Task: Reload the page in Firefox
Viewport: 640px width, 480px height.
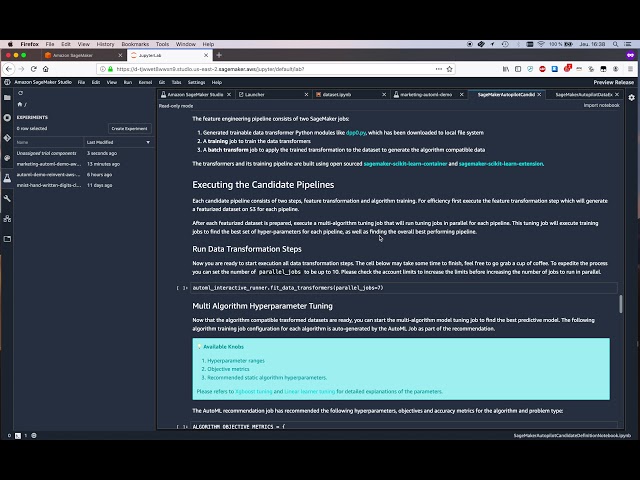Action: pyautogui.click(x=33, y=69)
